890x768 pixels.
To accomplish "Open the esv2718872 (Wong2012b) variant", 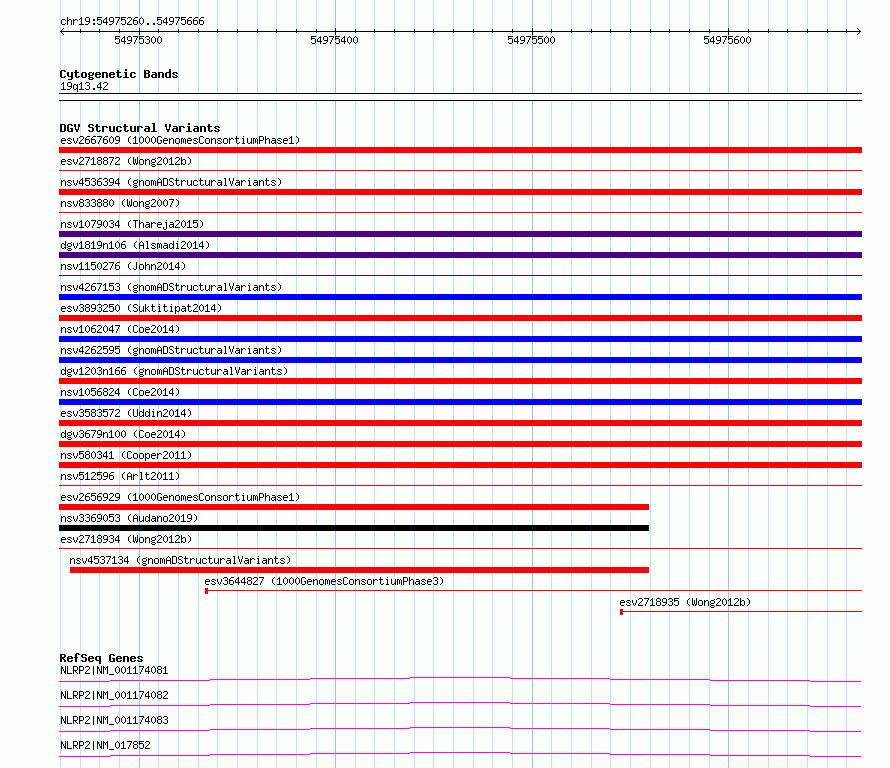I will point(126,161).
